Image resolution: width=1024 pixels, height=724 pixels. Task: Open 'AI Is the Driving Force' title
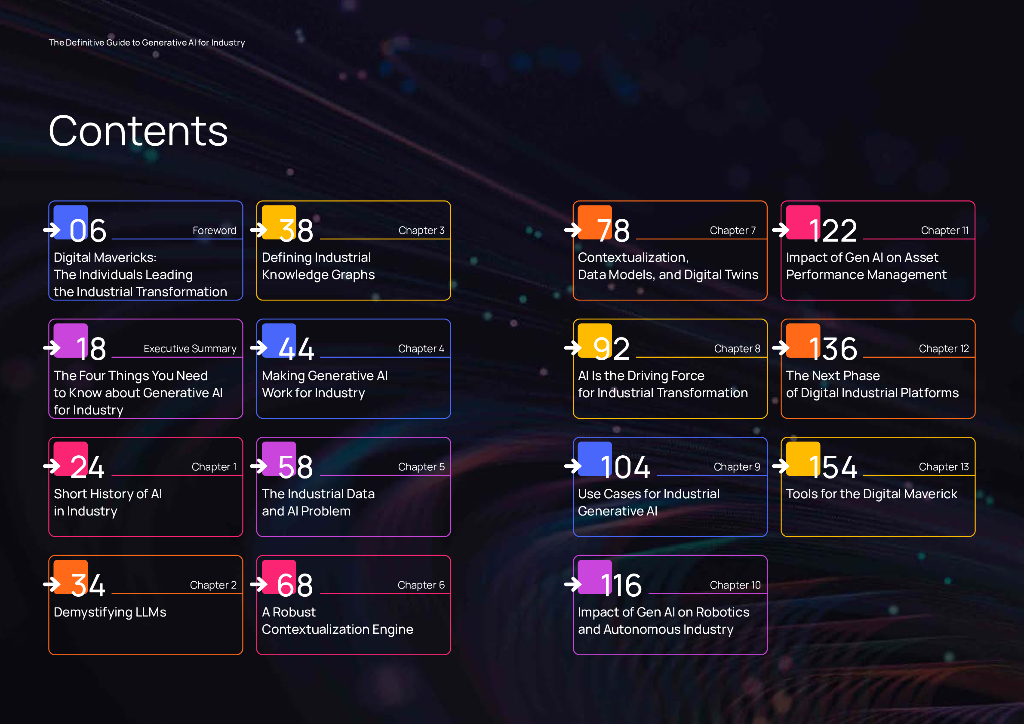click(x=663, y=385)
